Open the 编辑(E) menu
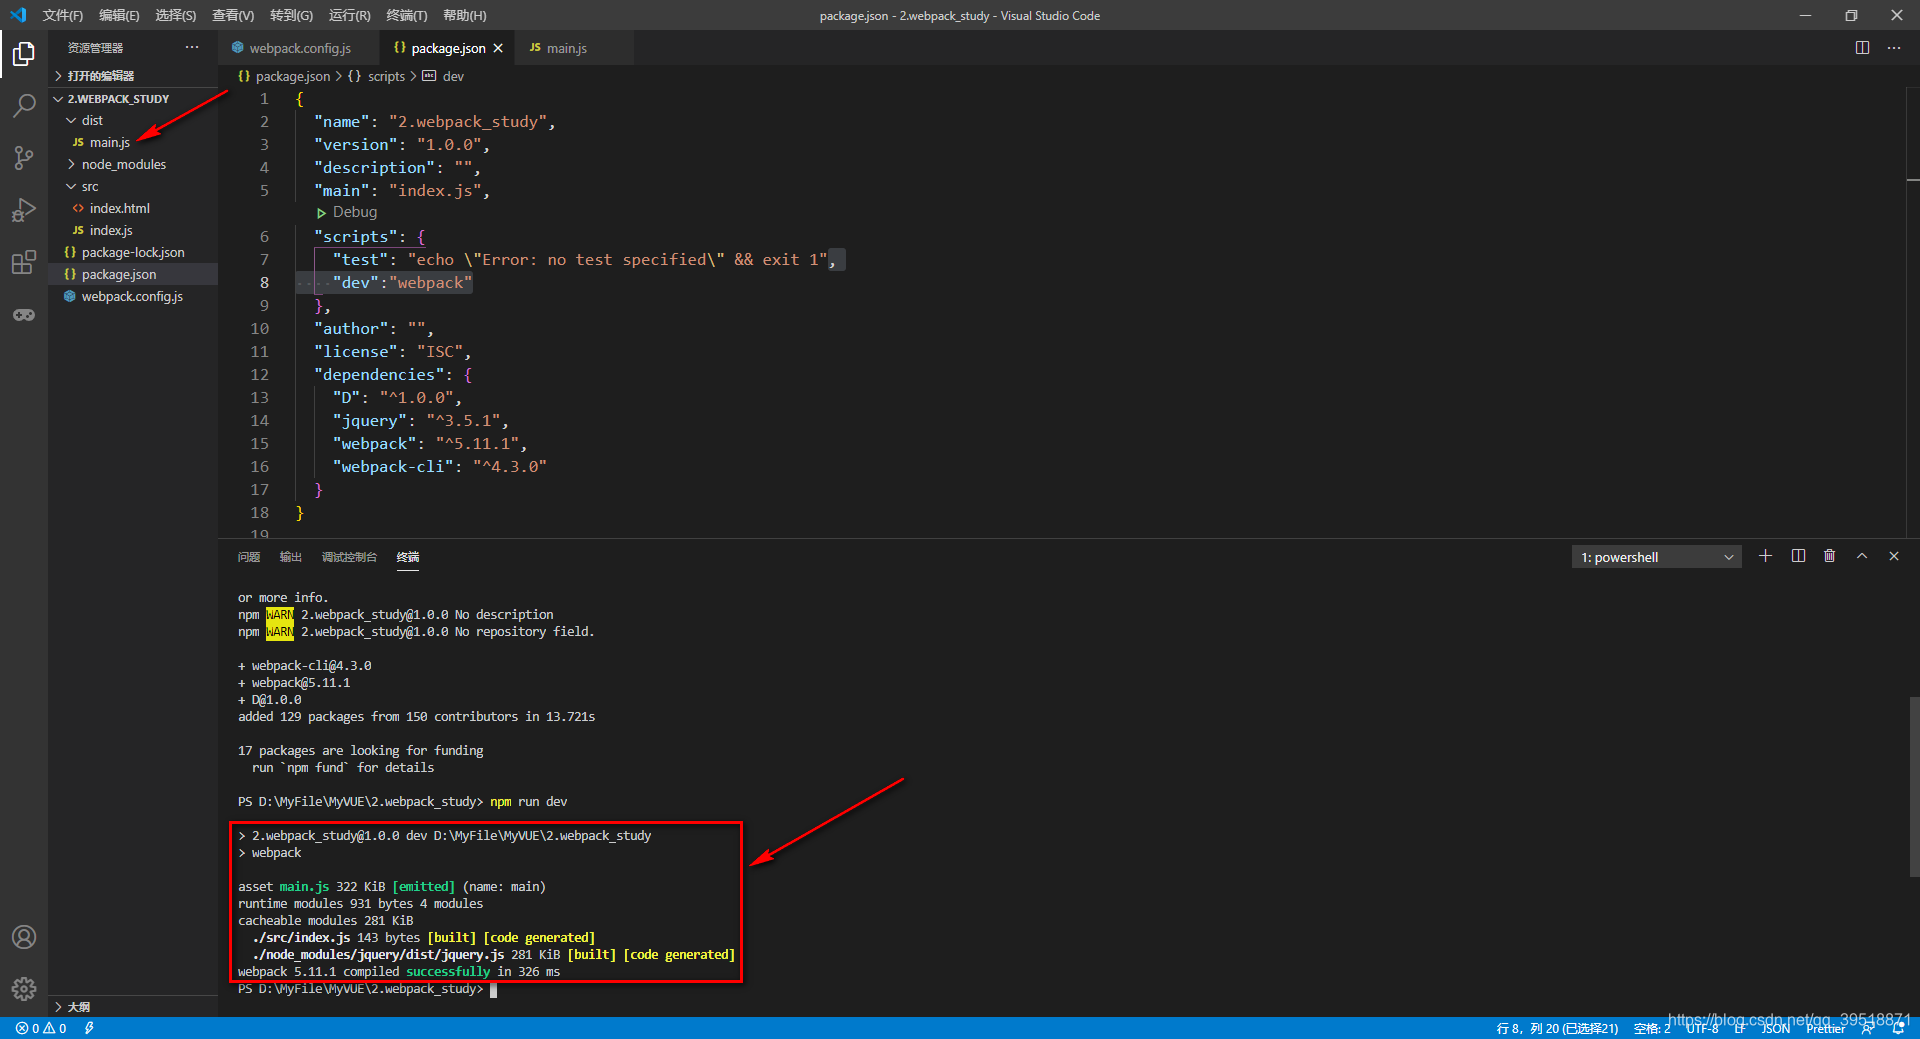This screenshot has width=1920, height=1039. pos(119,15)
